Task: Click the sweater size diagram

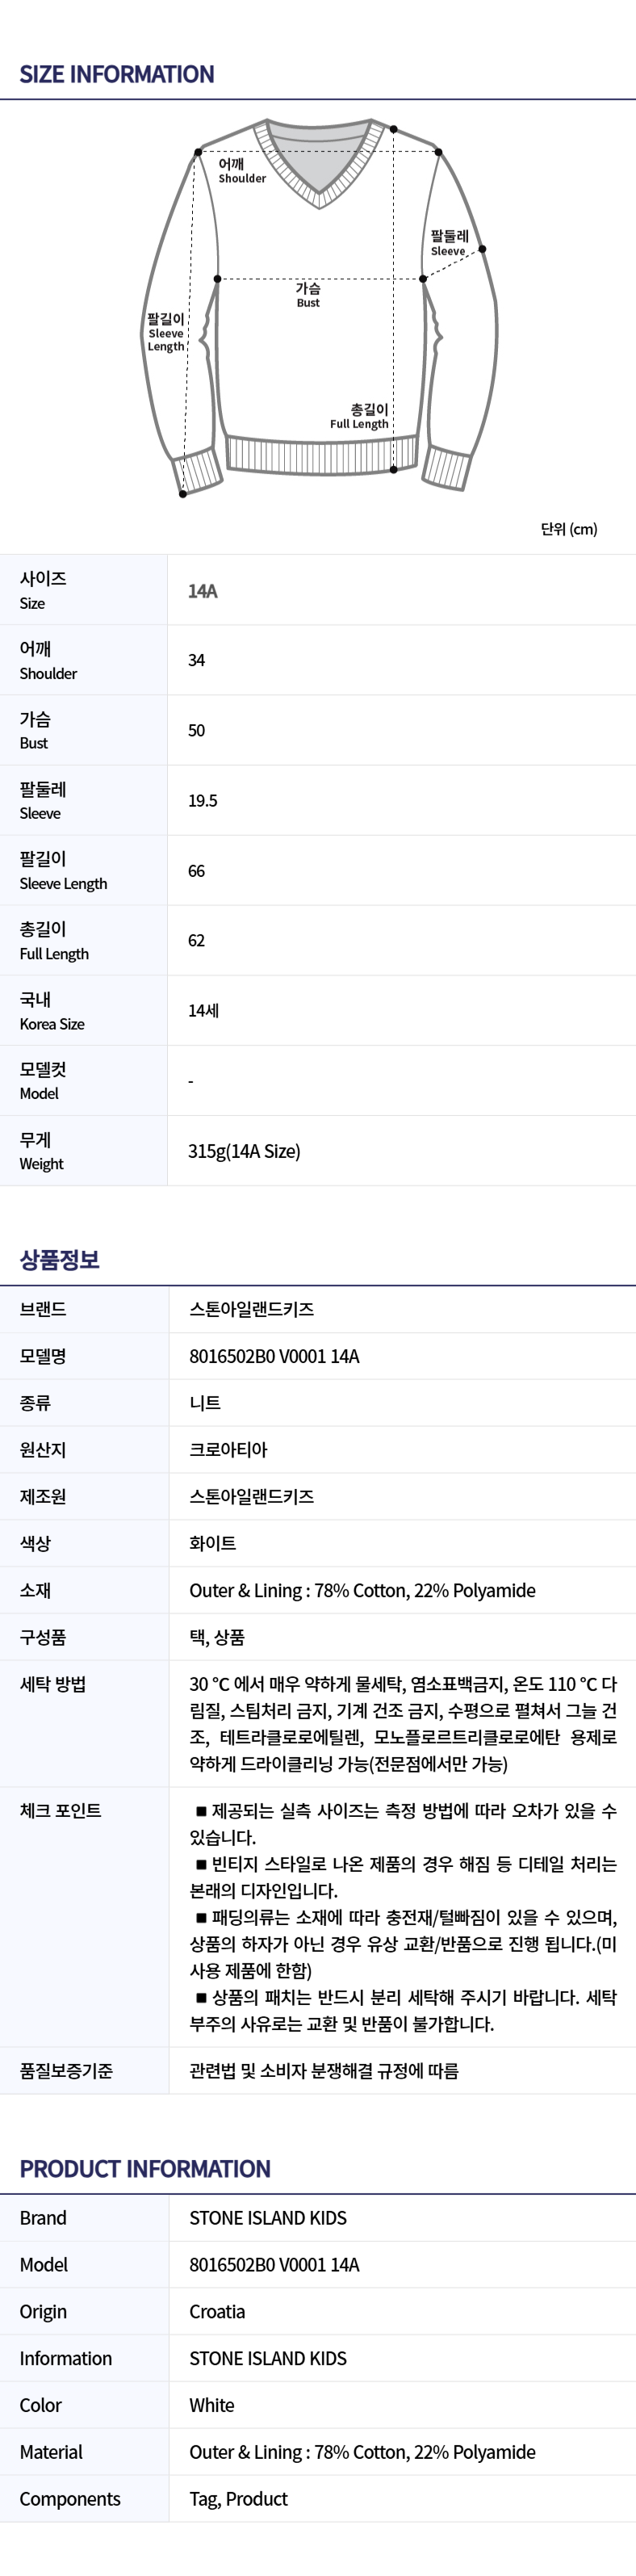Action: click(318, 307)
